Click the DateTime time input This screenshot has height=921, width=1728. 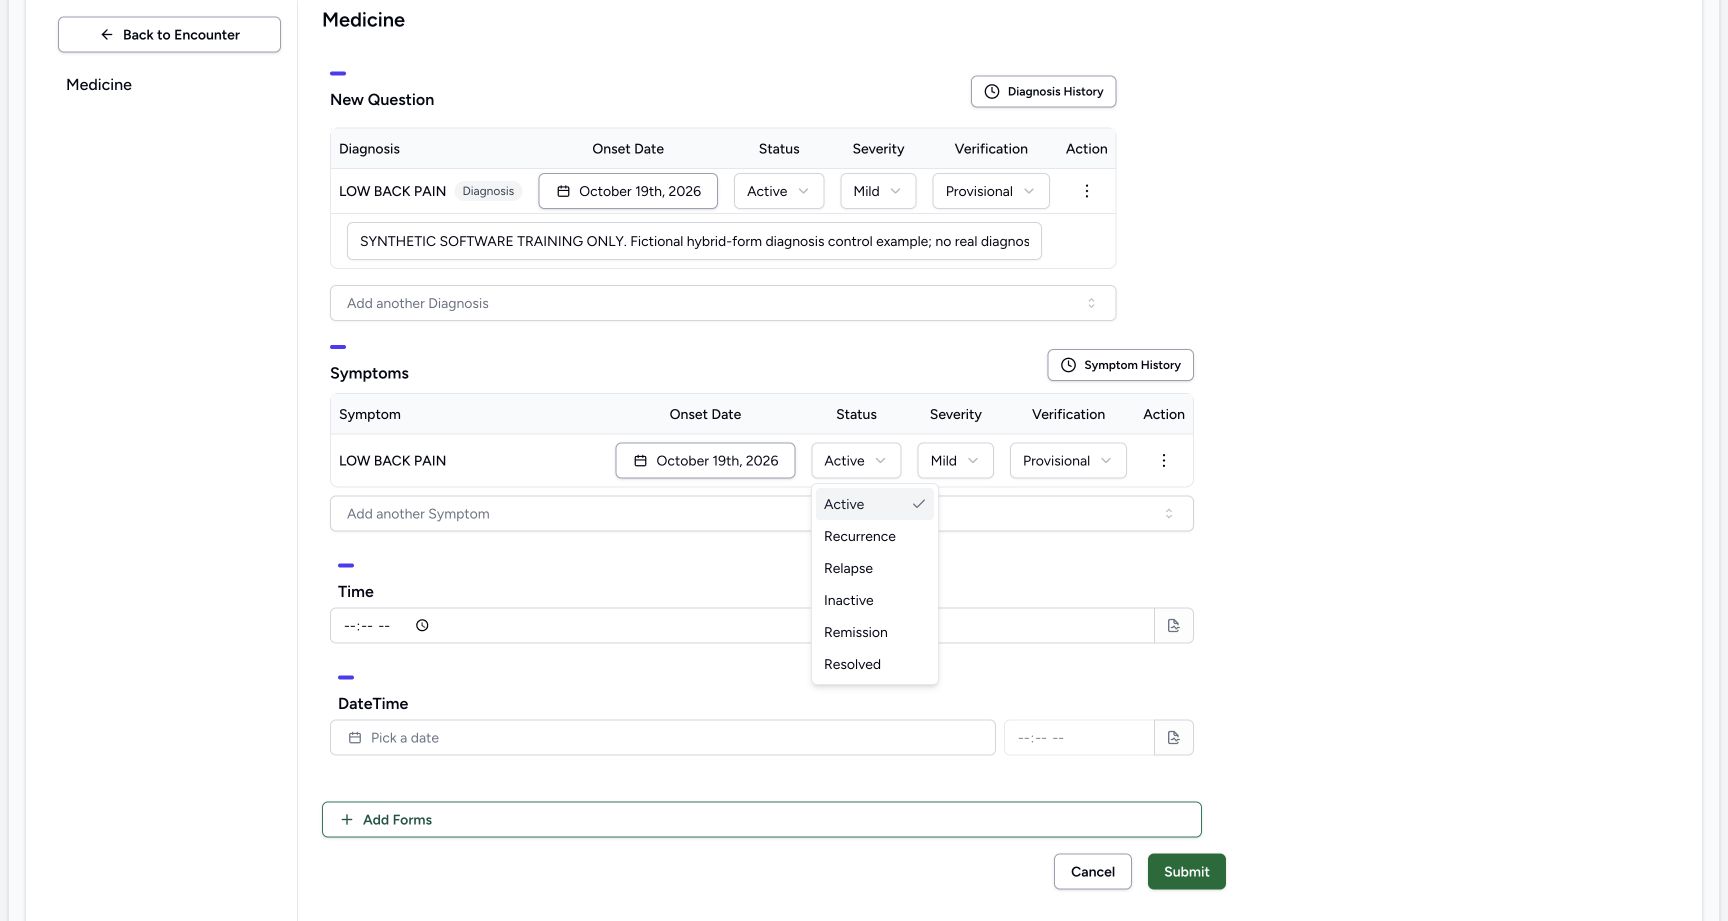click(x=1079, y=738)
